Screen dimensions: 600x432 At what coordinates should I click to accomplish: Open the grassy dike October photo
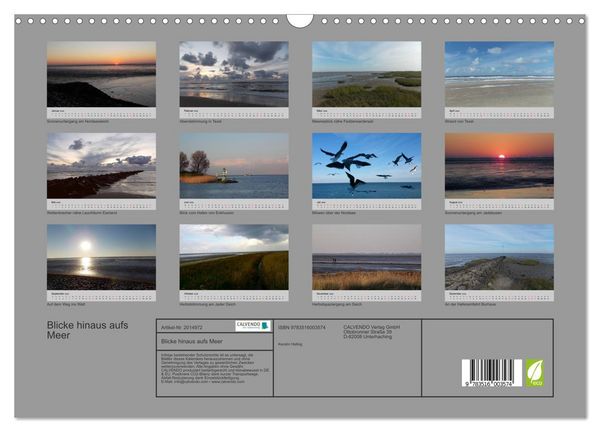click(x=234, y=257)
